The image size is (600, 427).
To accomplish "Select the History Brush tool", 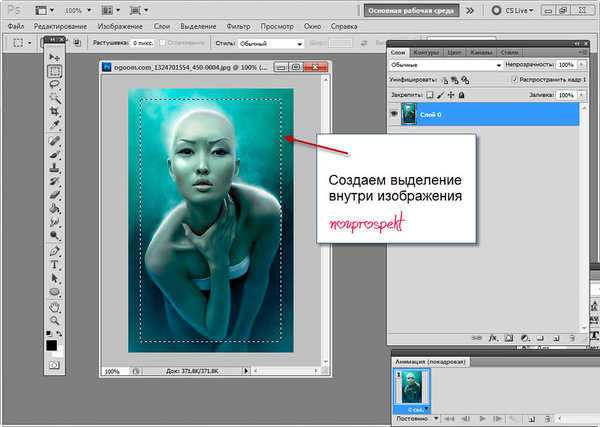I will [54, 181].
